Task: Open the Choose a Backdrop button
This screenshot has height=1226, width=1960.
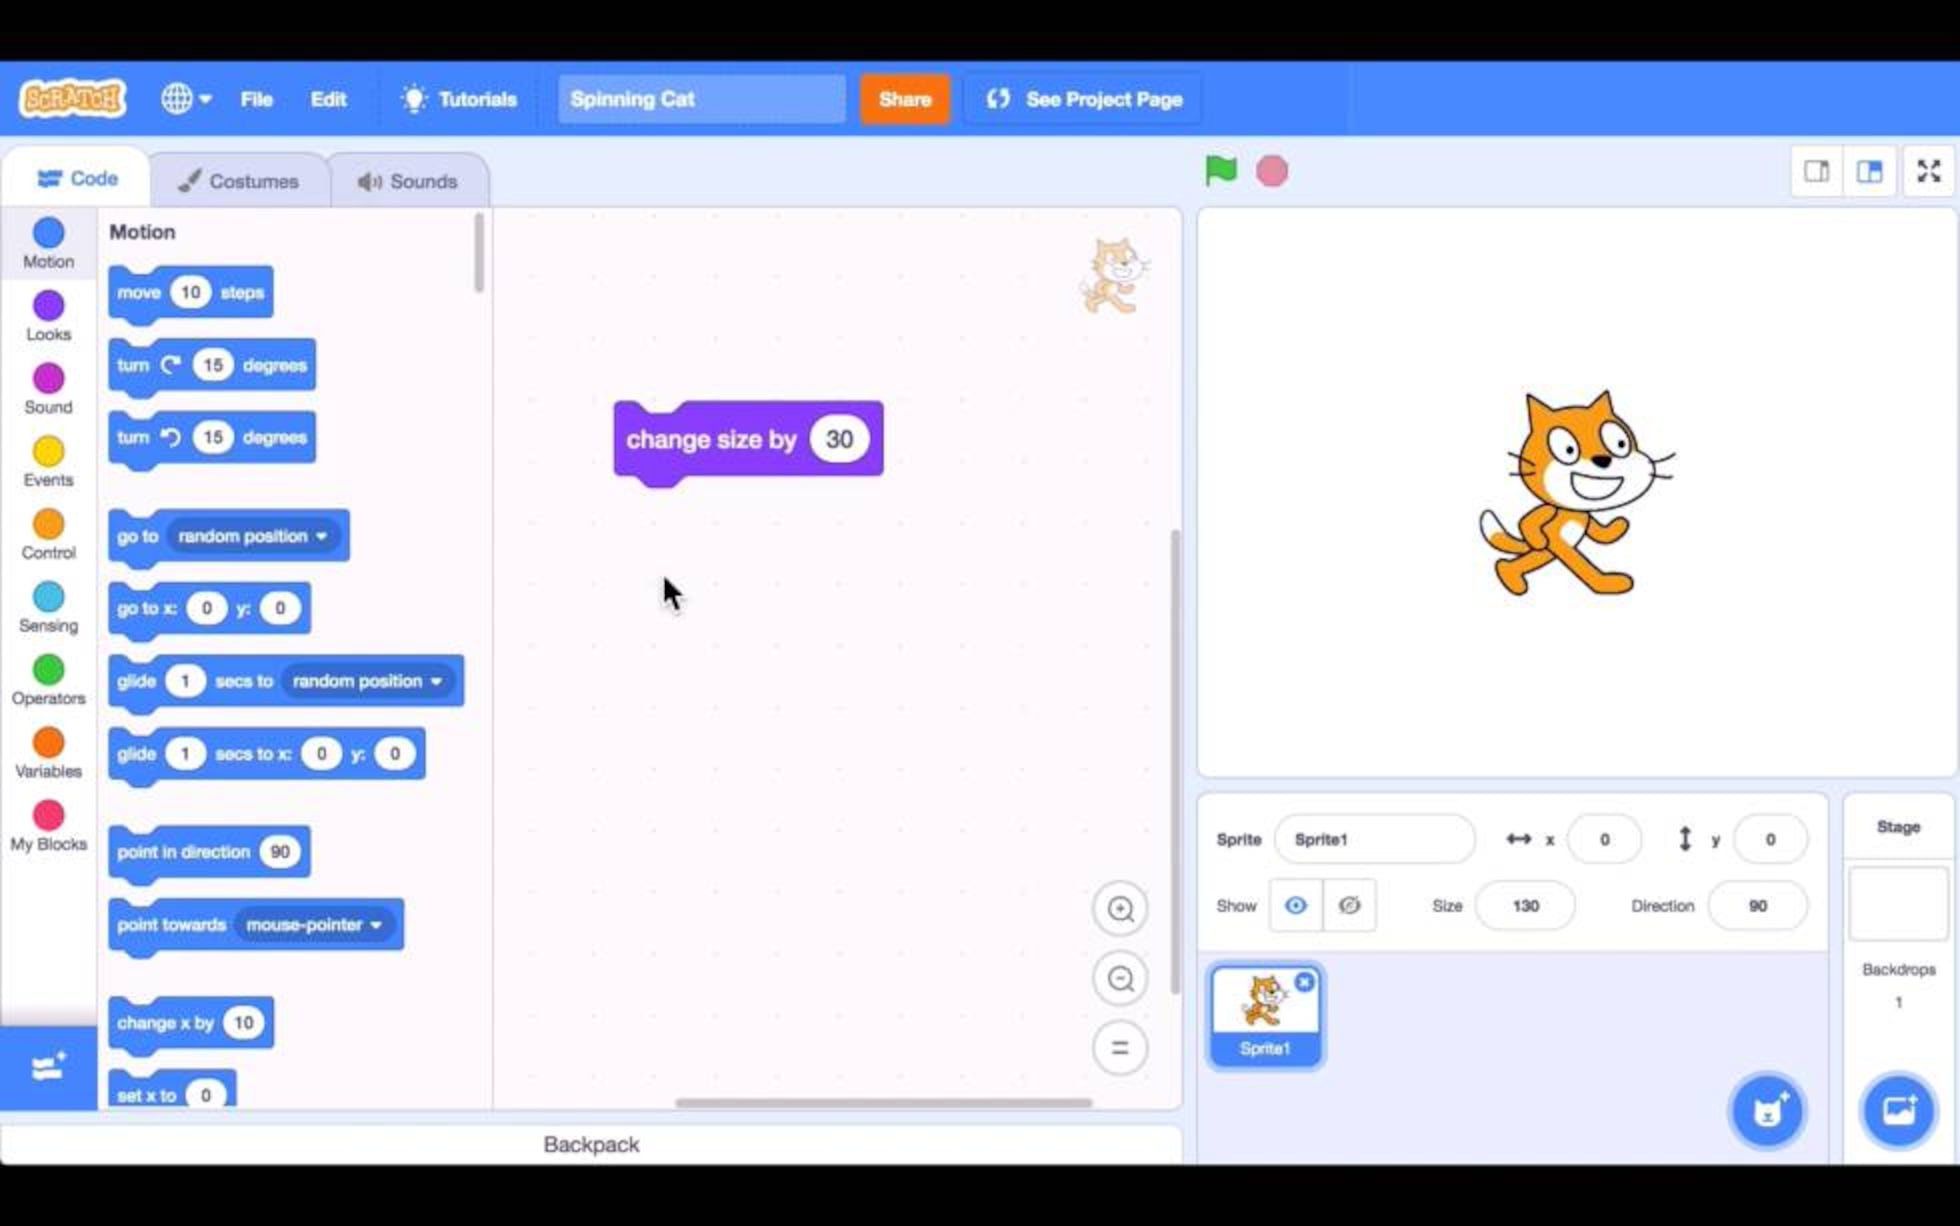Action: pyautogui.click(x=1897, y=1110)
